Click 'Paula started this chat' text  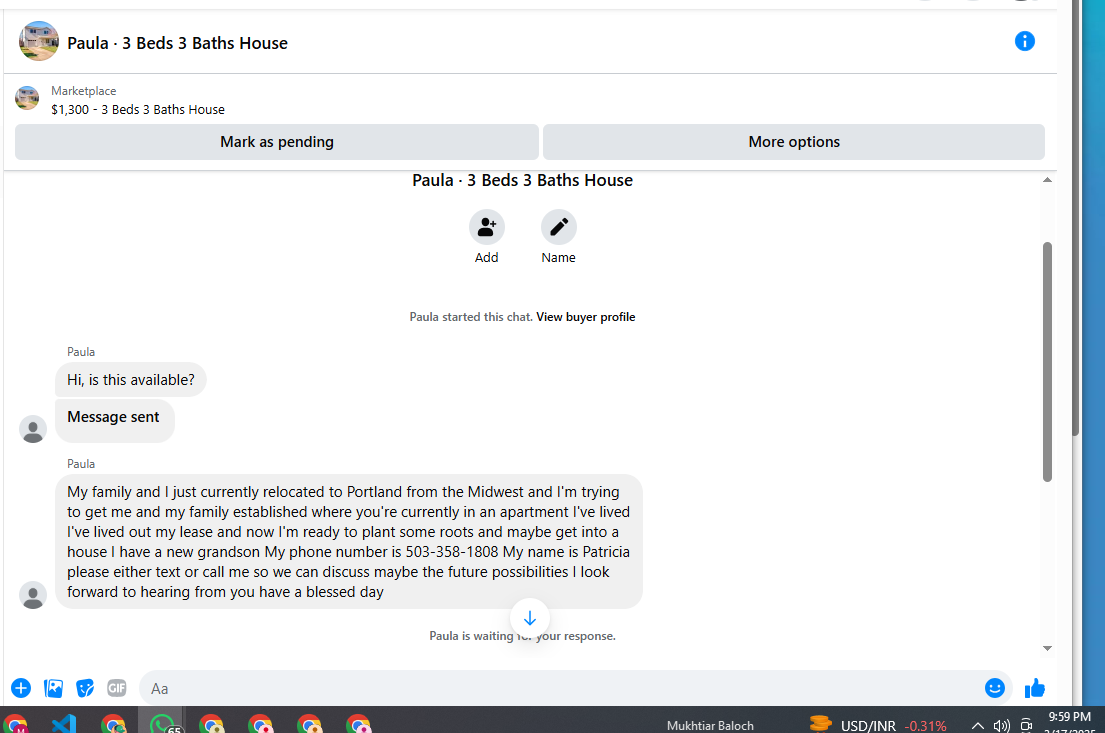point(471,317)
